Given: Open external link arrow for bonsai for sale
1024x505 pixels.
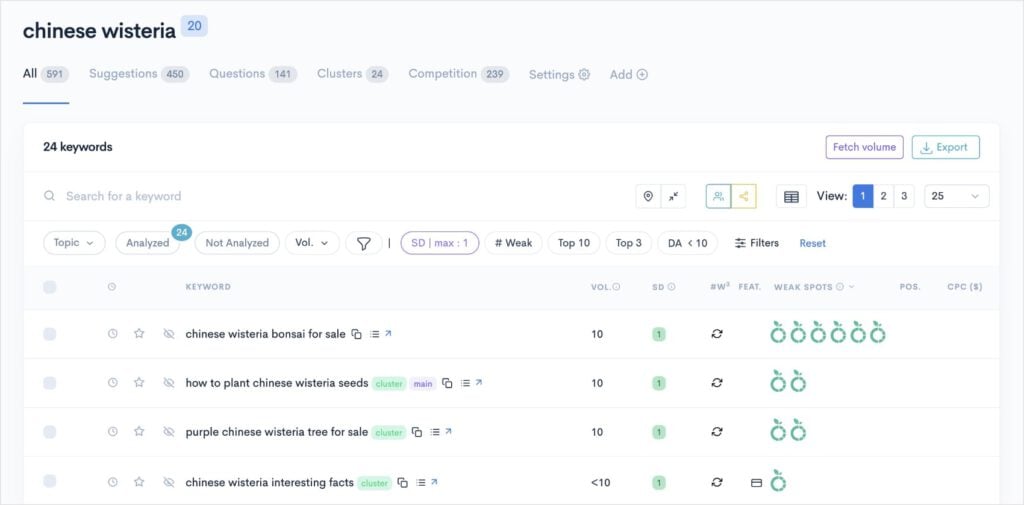Looking at the screenshot, I should [388, 333].
